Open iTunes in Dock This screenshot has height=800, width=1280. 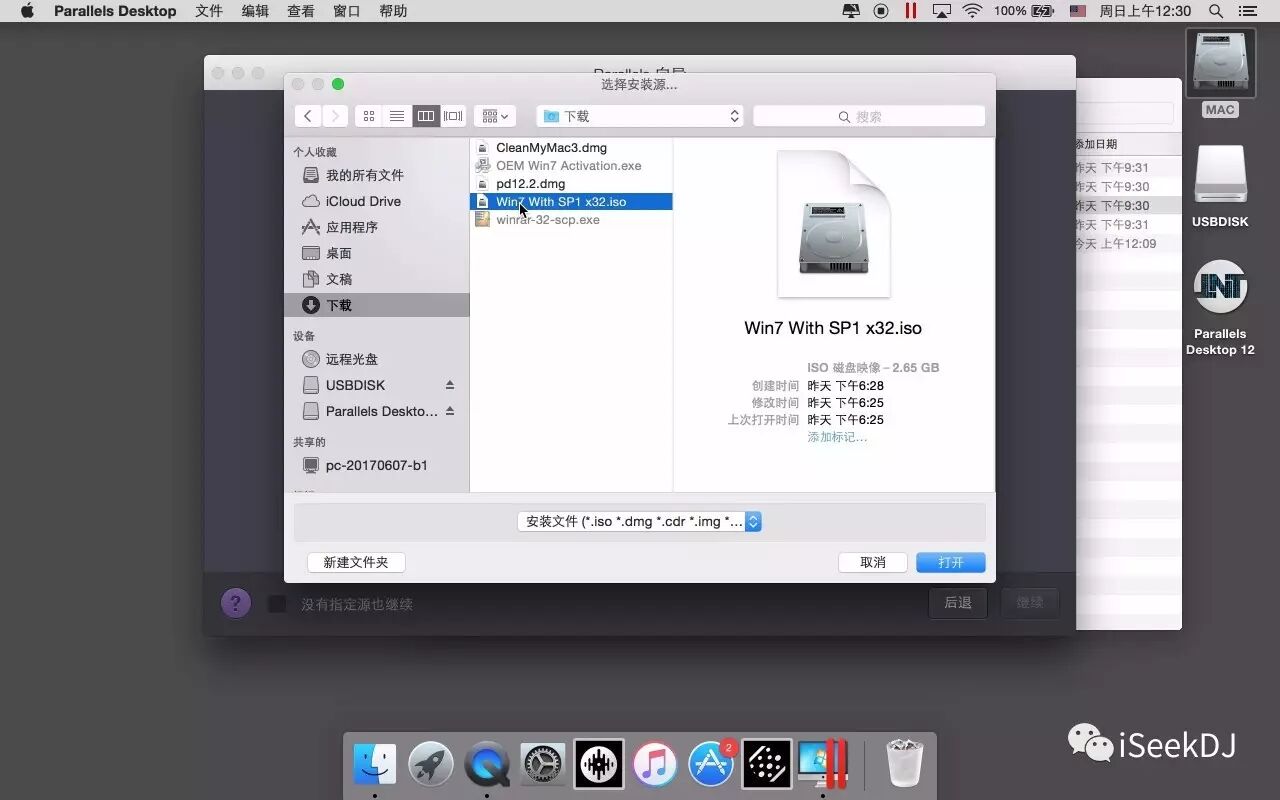[655, 765]
